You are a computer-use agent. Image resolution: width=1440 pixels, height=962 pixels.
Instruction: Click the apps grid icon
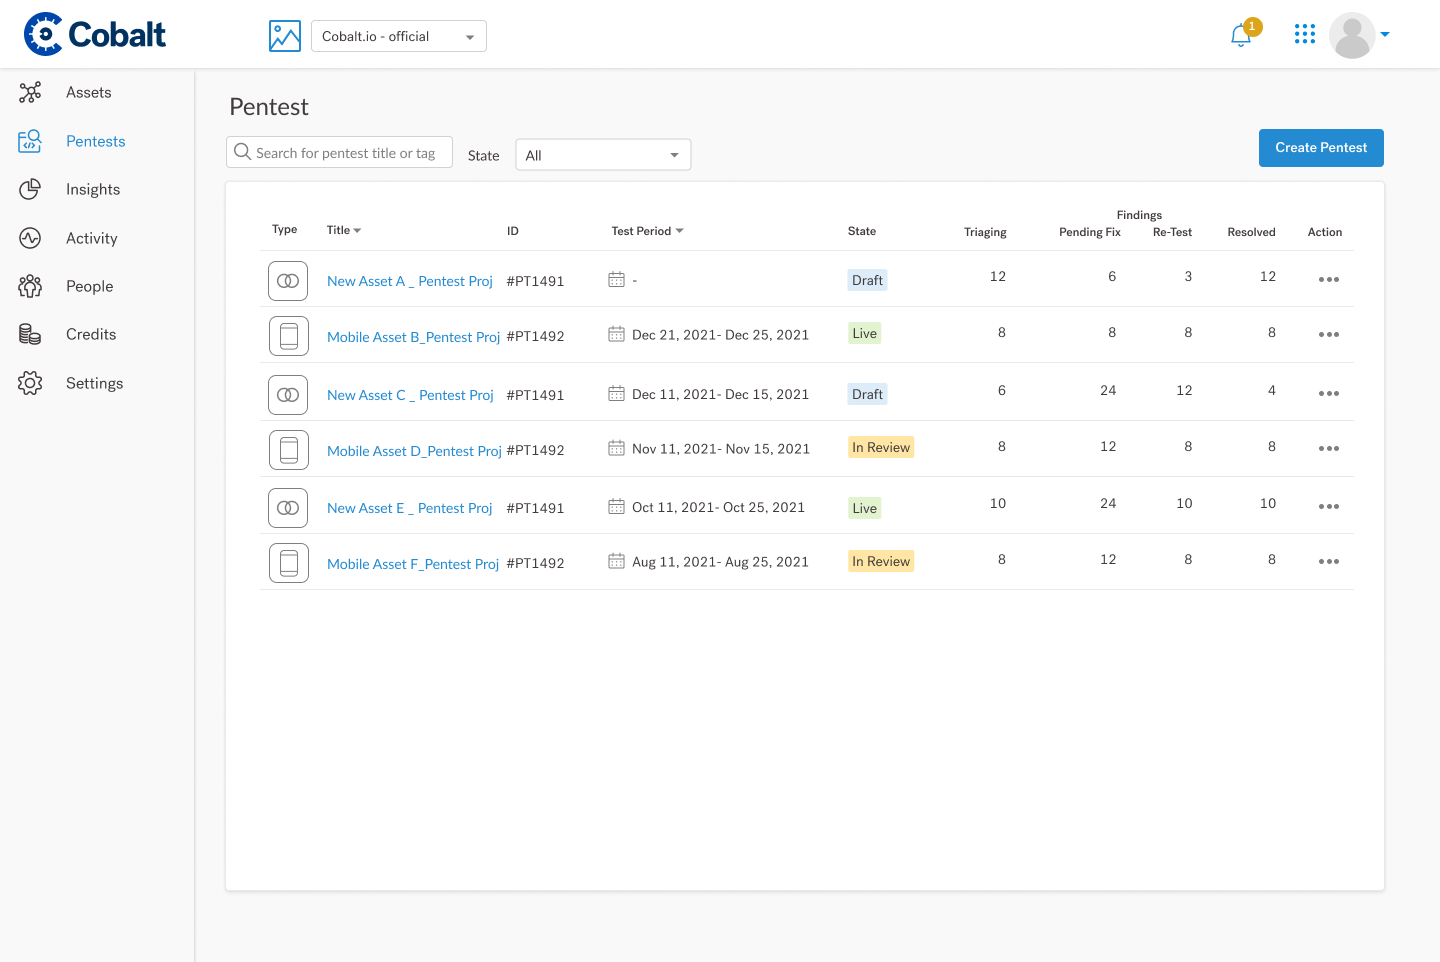(x=1304, y=33)
